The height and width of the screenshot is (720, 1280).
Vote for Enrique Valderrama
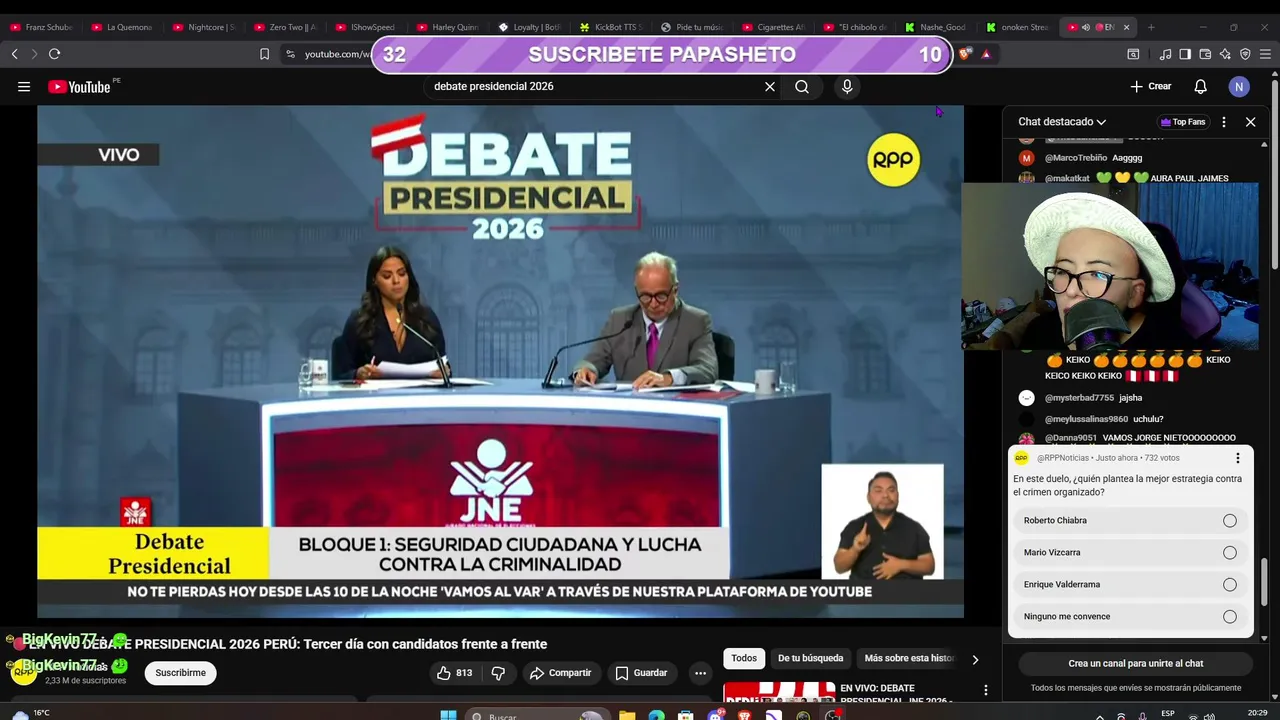click(1130, 585)
